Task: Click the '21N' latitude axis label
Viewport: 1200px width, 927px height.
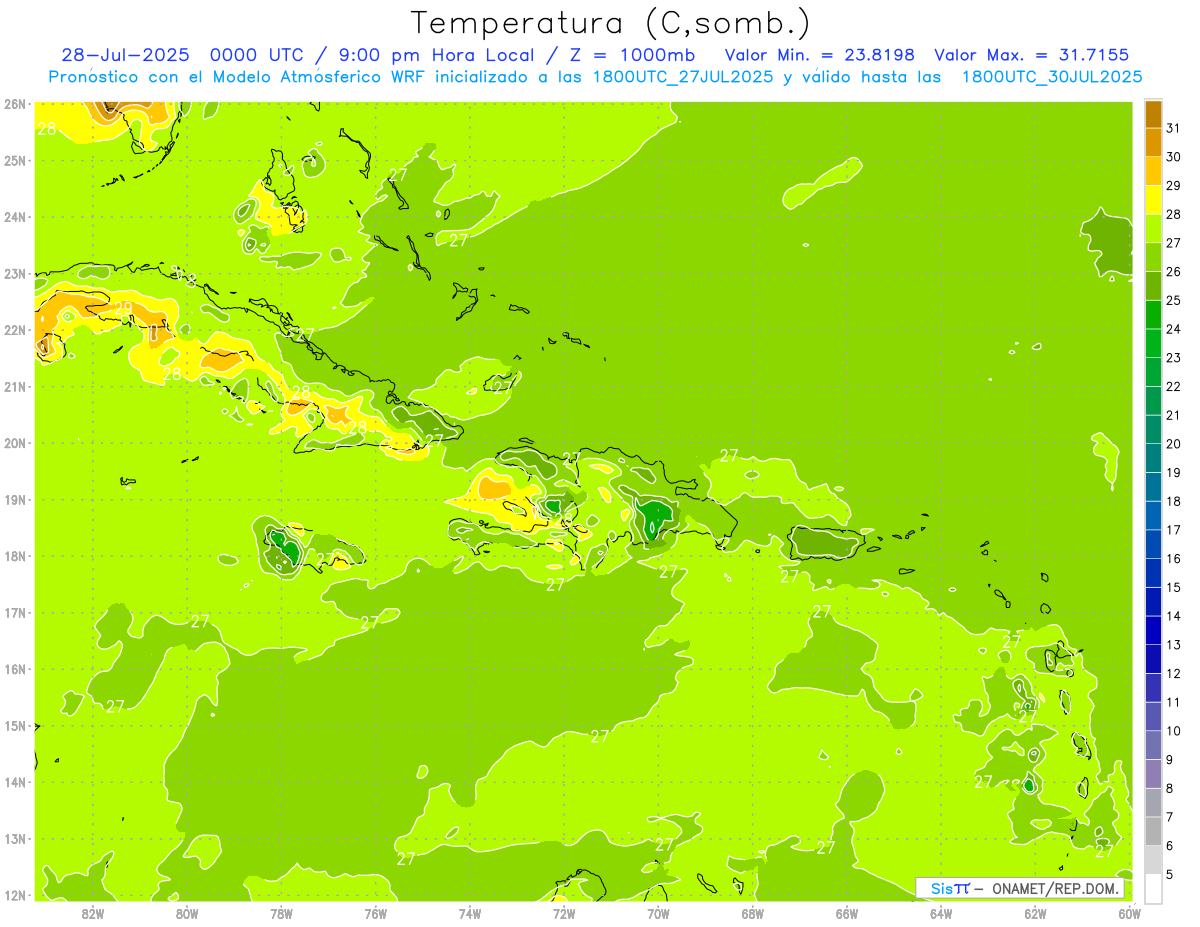Action: point(14,386)
